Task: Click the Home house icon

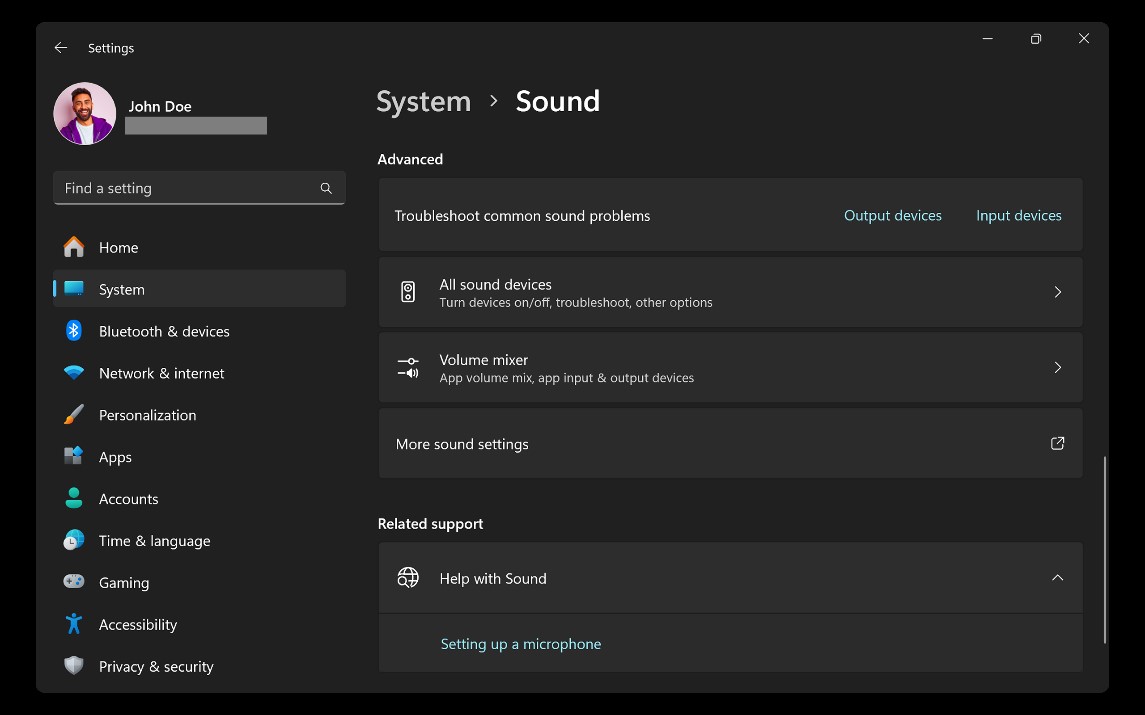Action: [x=74, y=247]
